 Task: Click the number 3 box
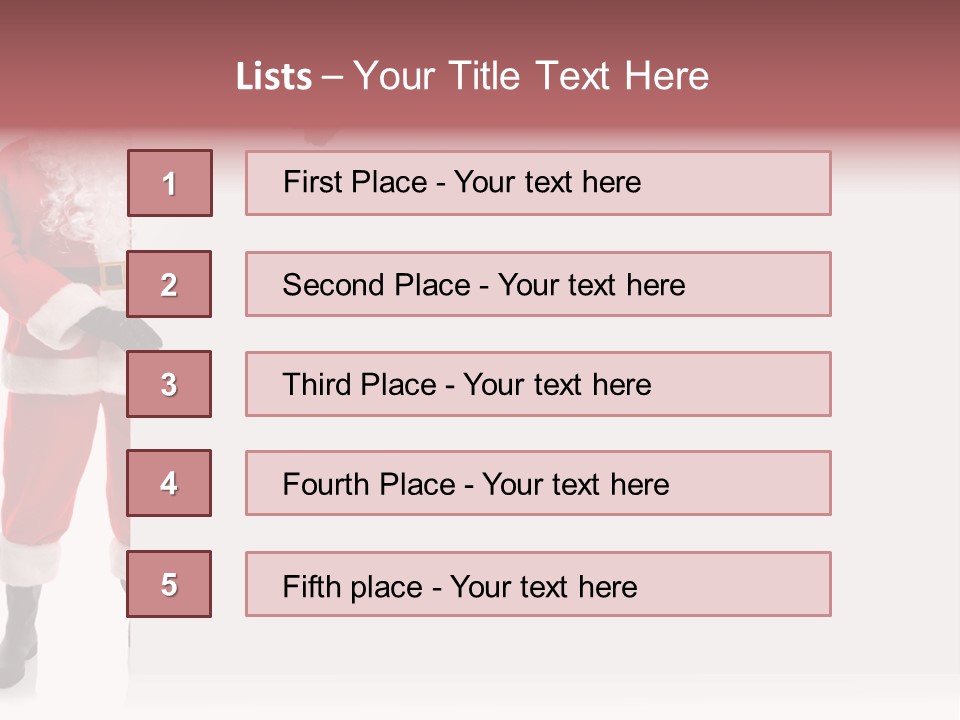[x=170, y=384]
